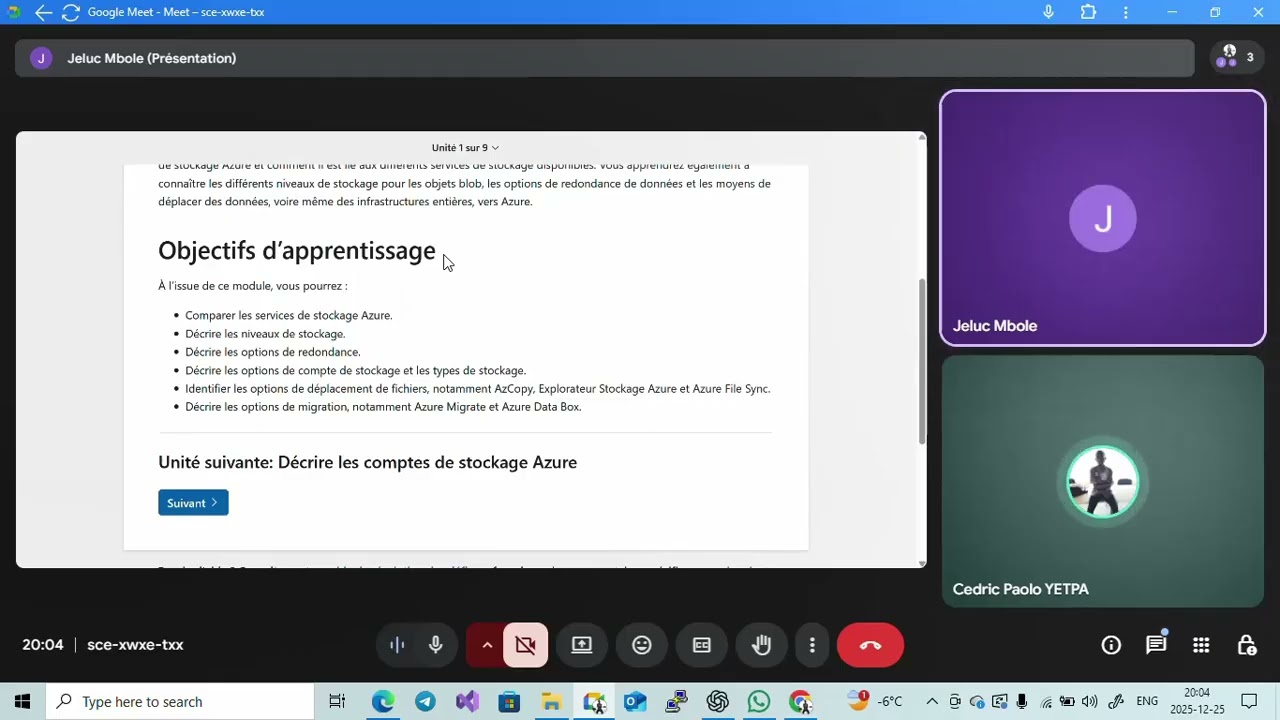The image size is (1280, 720).
Task: Click the presentation page scrollbar thumb
Action: pyautogui.click(x=922, y=362)
